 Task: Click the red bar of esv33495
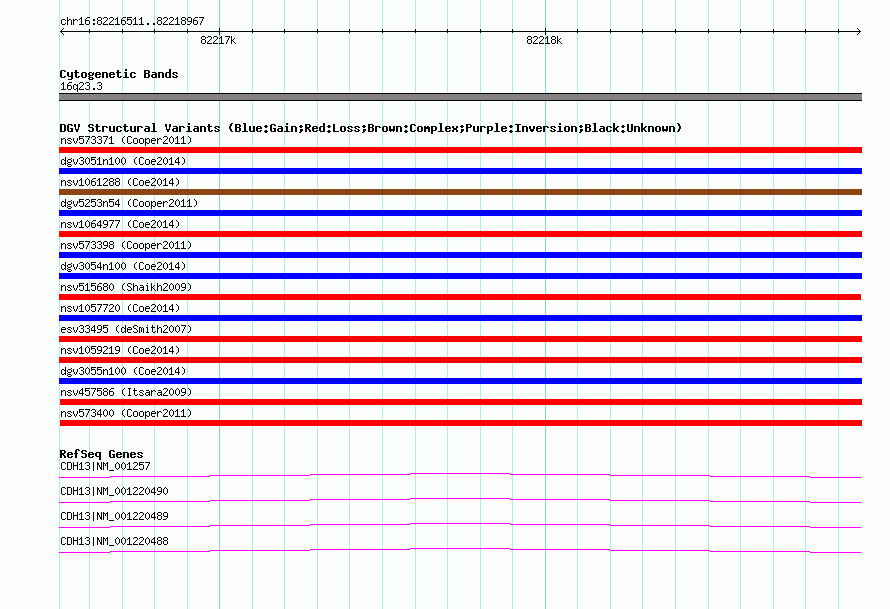(x=460, y=339)
